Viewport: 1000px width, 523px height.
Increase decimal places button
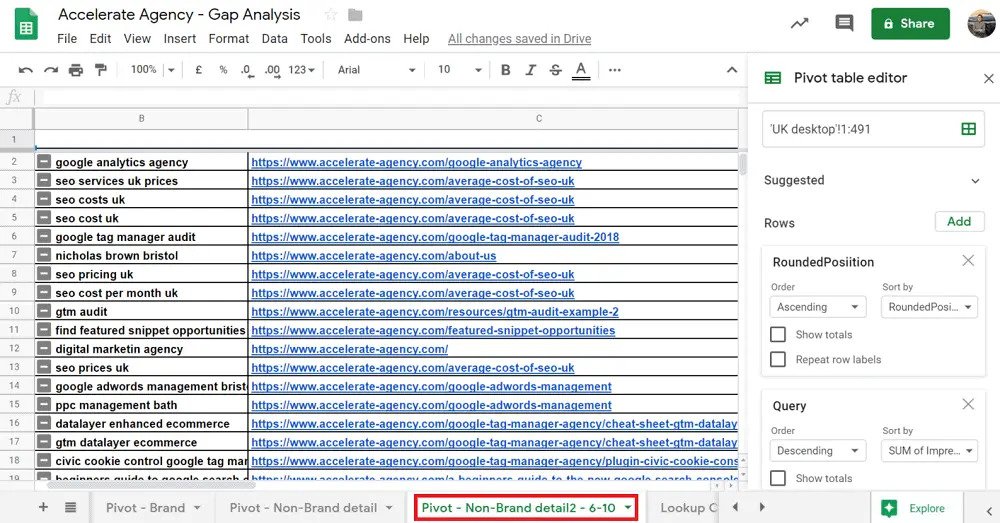(272, 70)
